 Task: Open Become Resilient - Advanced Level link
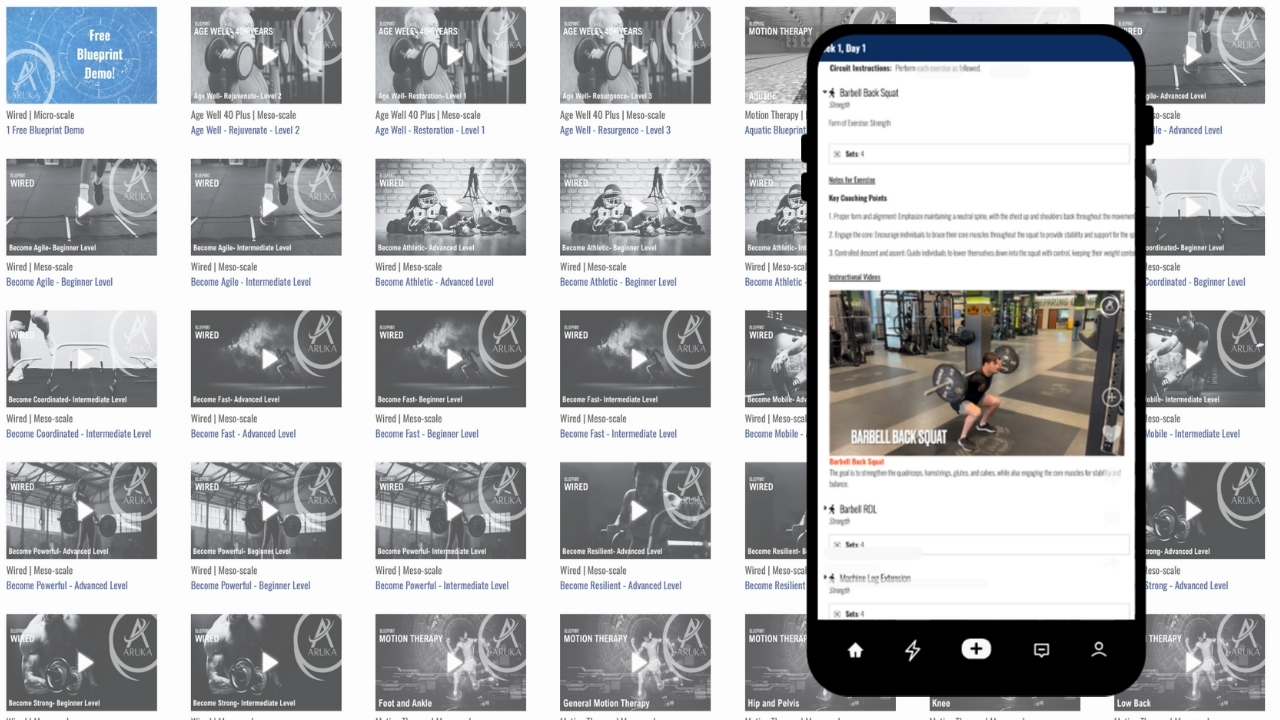620,586
